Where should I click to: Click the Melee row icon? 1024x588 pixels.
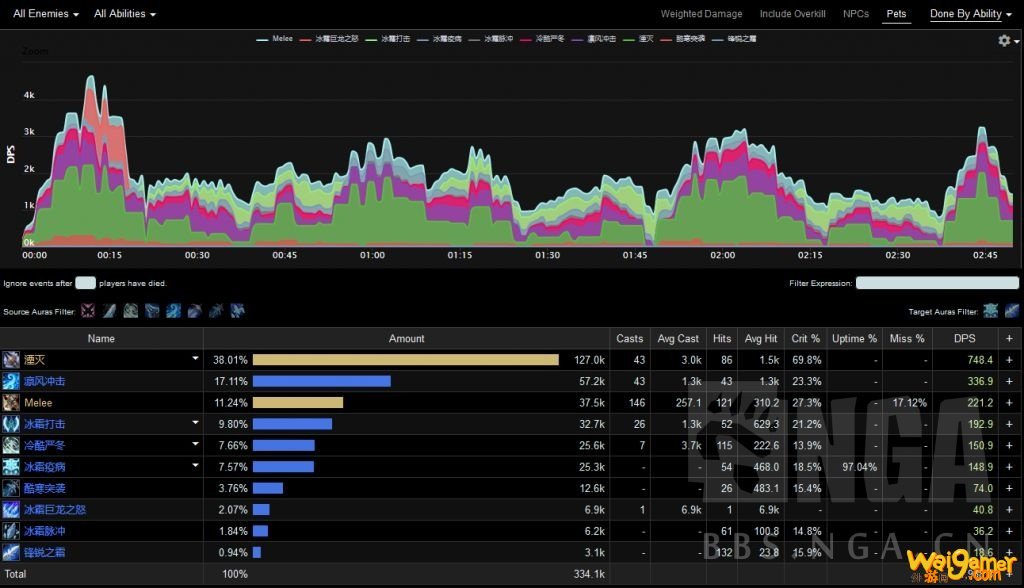(x=11, y=402)
